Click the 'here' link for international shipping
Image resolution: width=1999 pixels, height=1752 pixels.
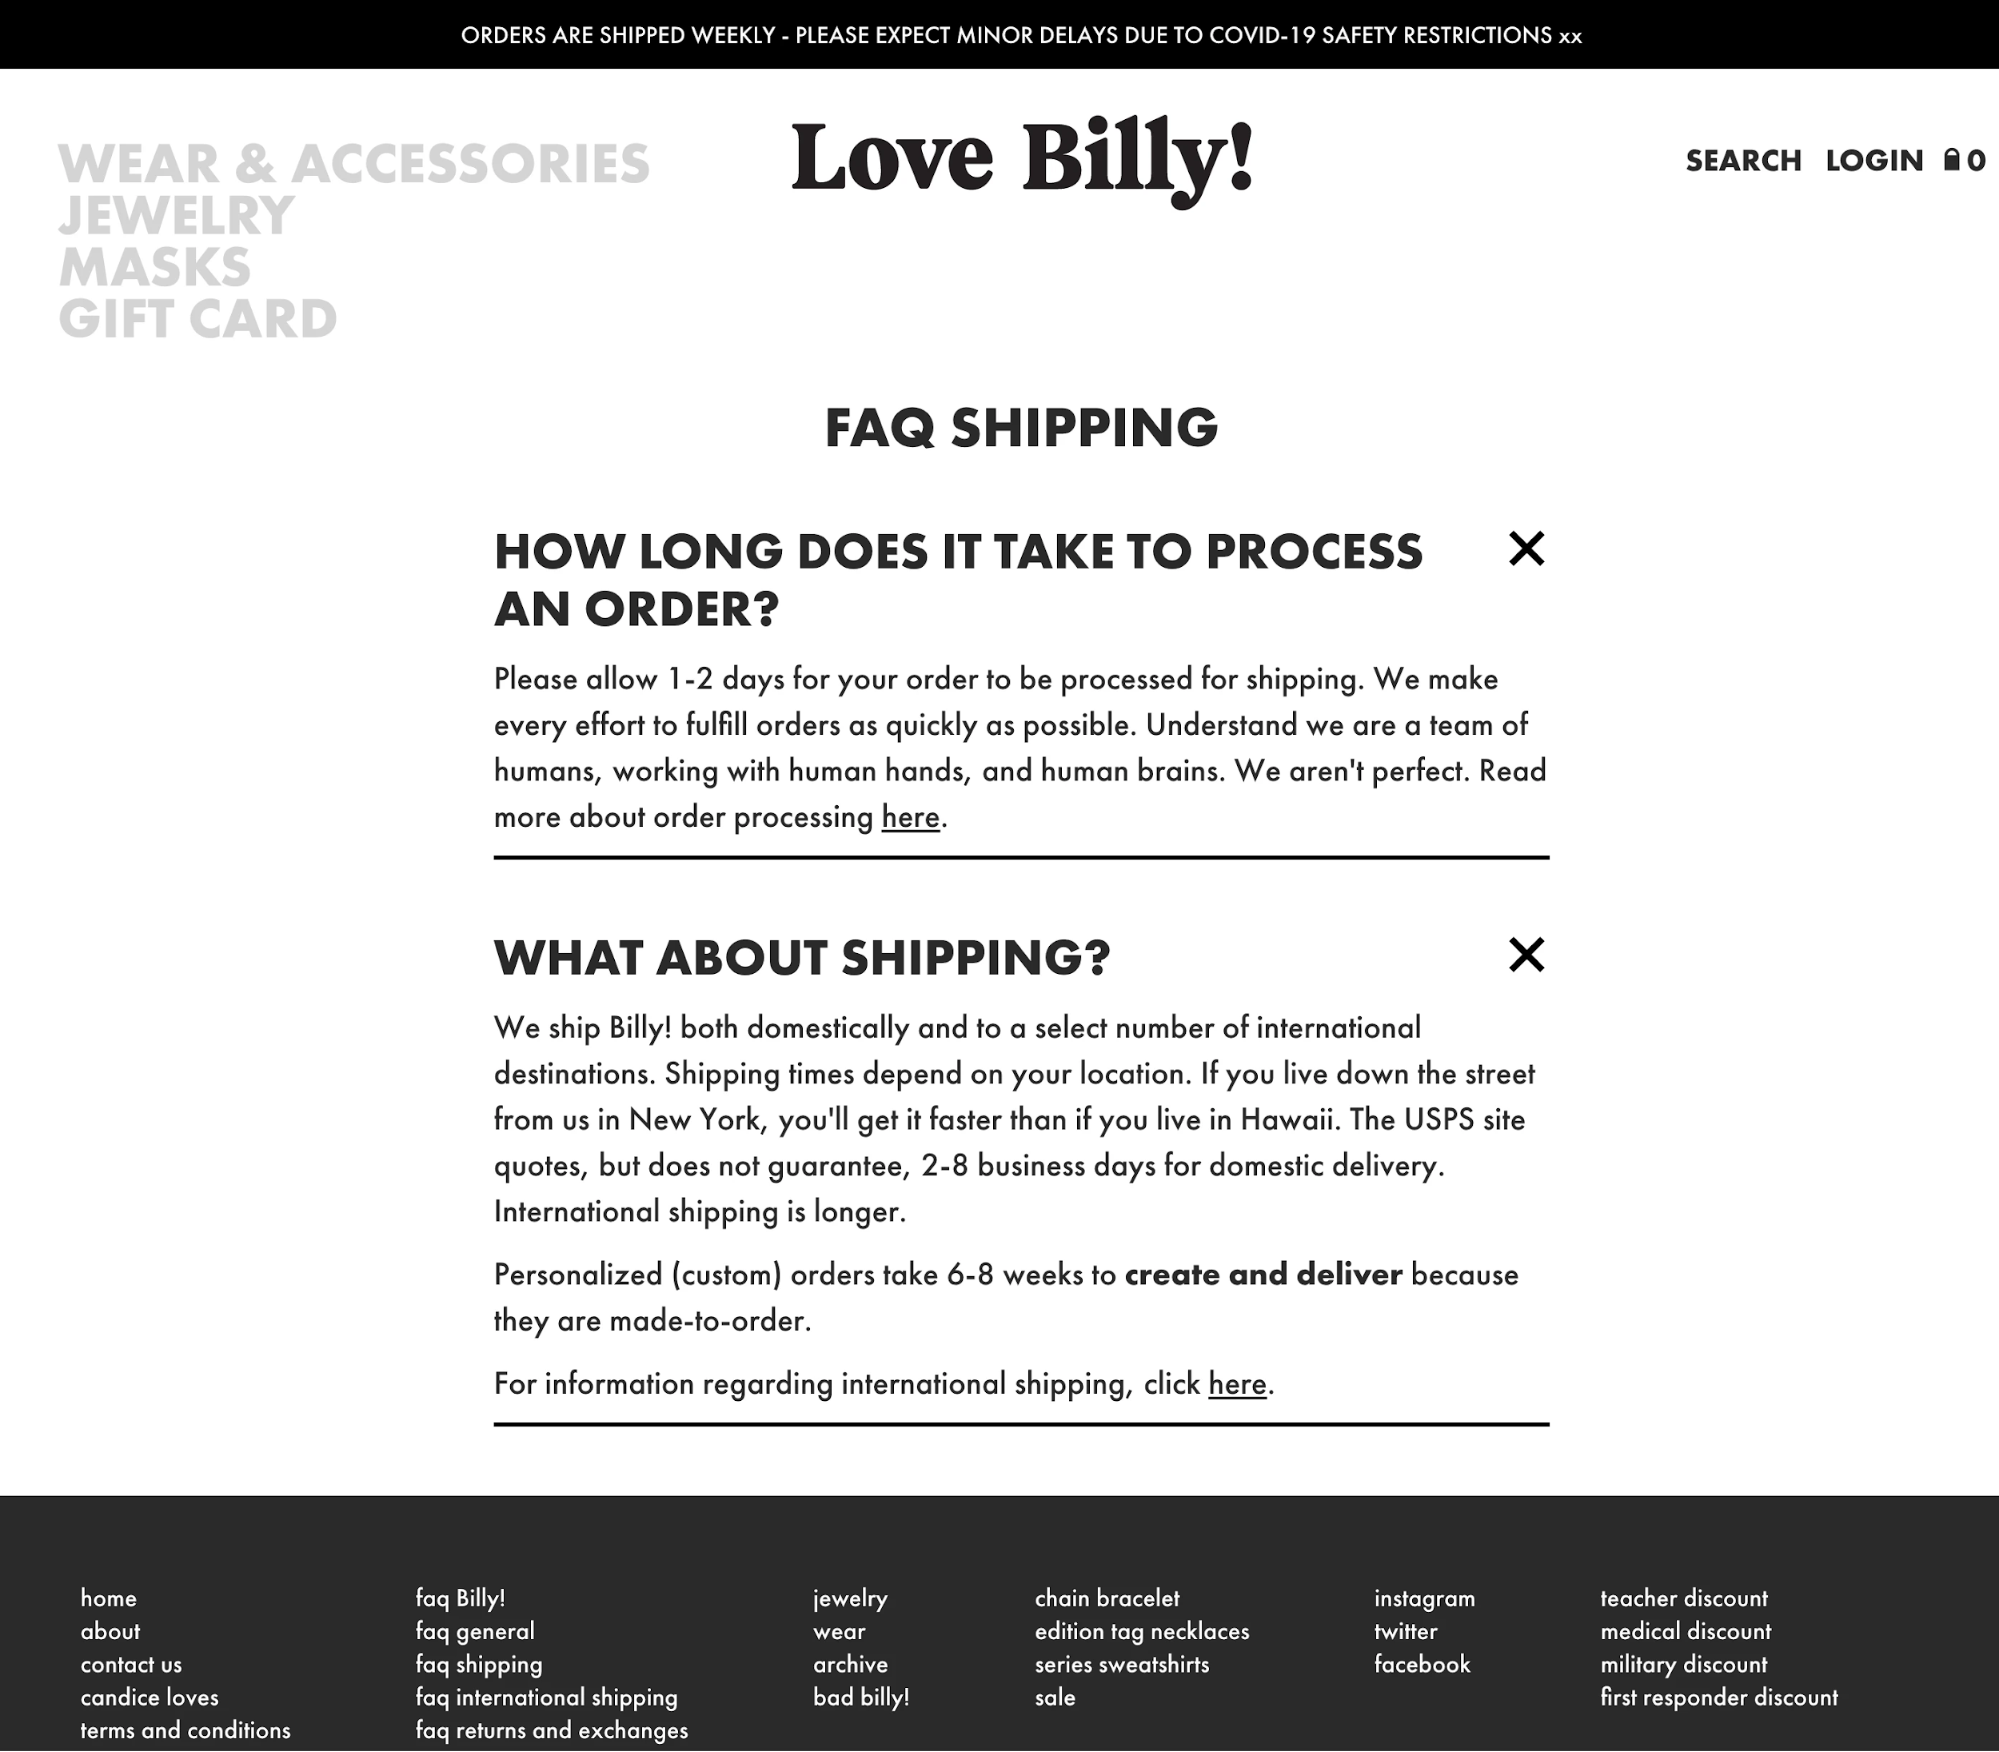[1236, 1382]
